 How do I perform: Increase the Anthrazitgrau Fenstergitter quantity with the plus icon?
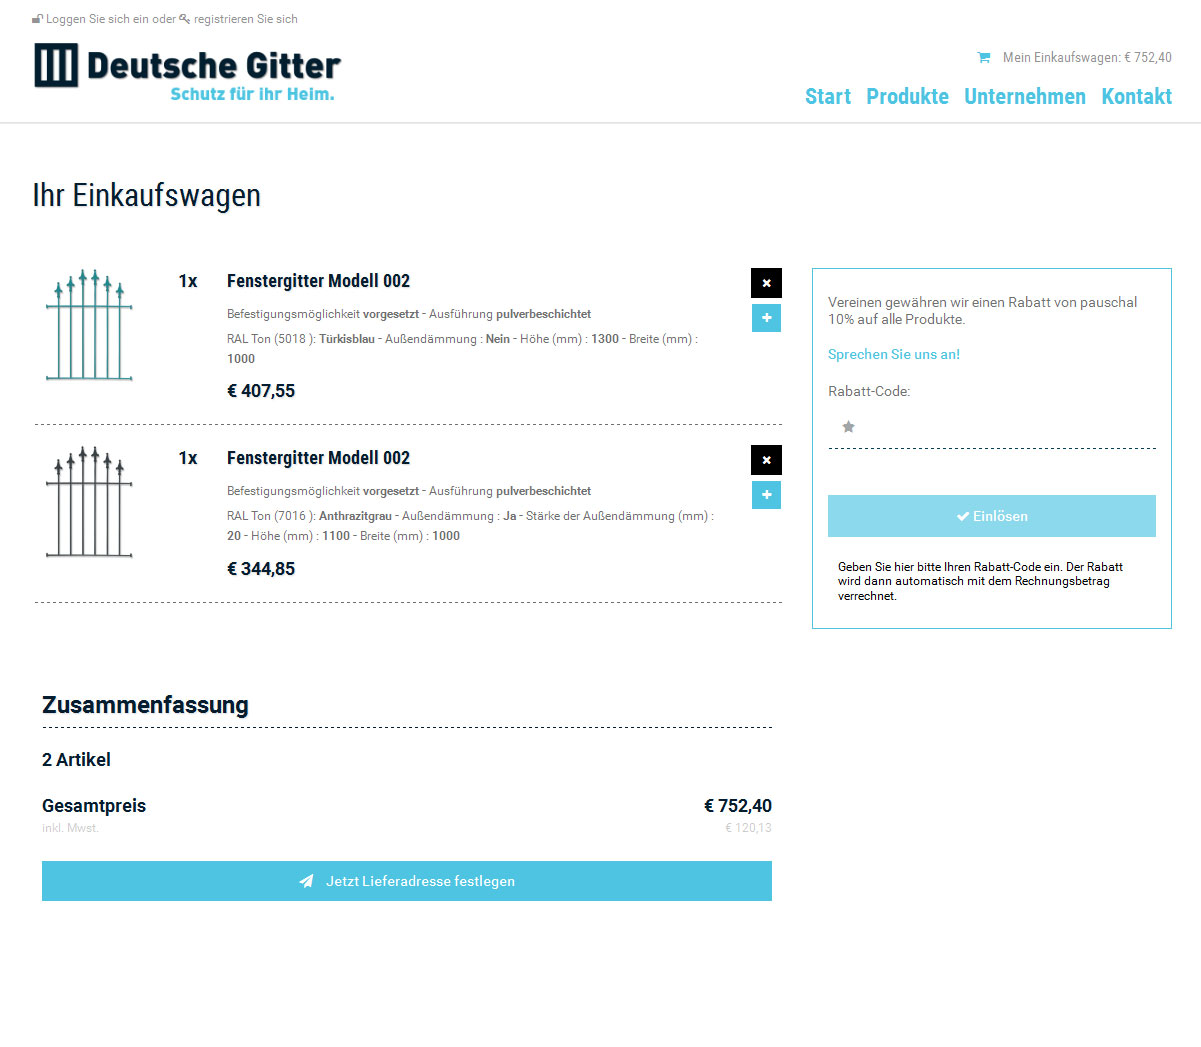tap(766, 495)
